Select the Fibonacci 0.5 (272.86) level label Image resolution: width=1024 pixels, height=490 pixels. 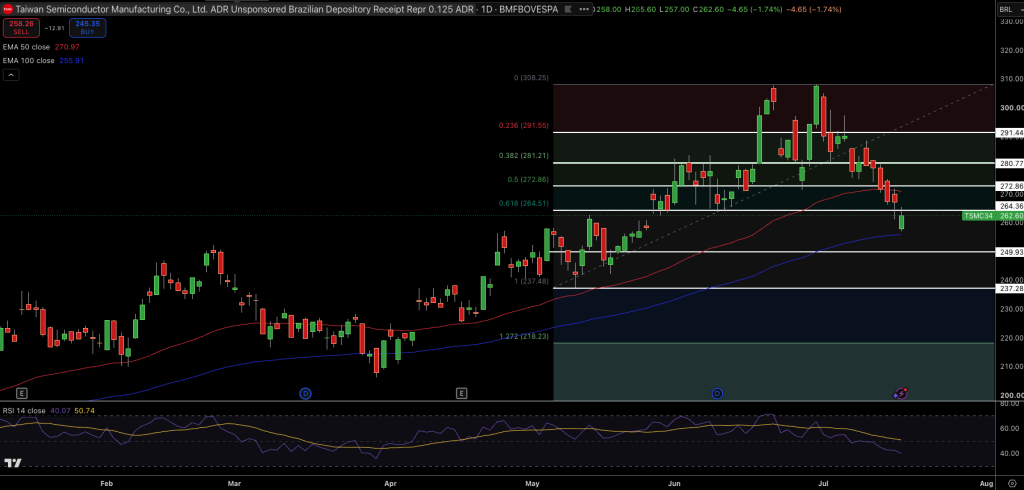click(x=528, y=179)
